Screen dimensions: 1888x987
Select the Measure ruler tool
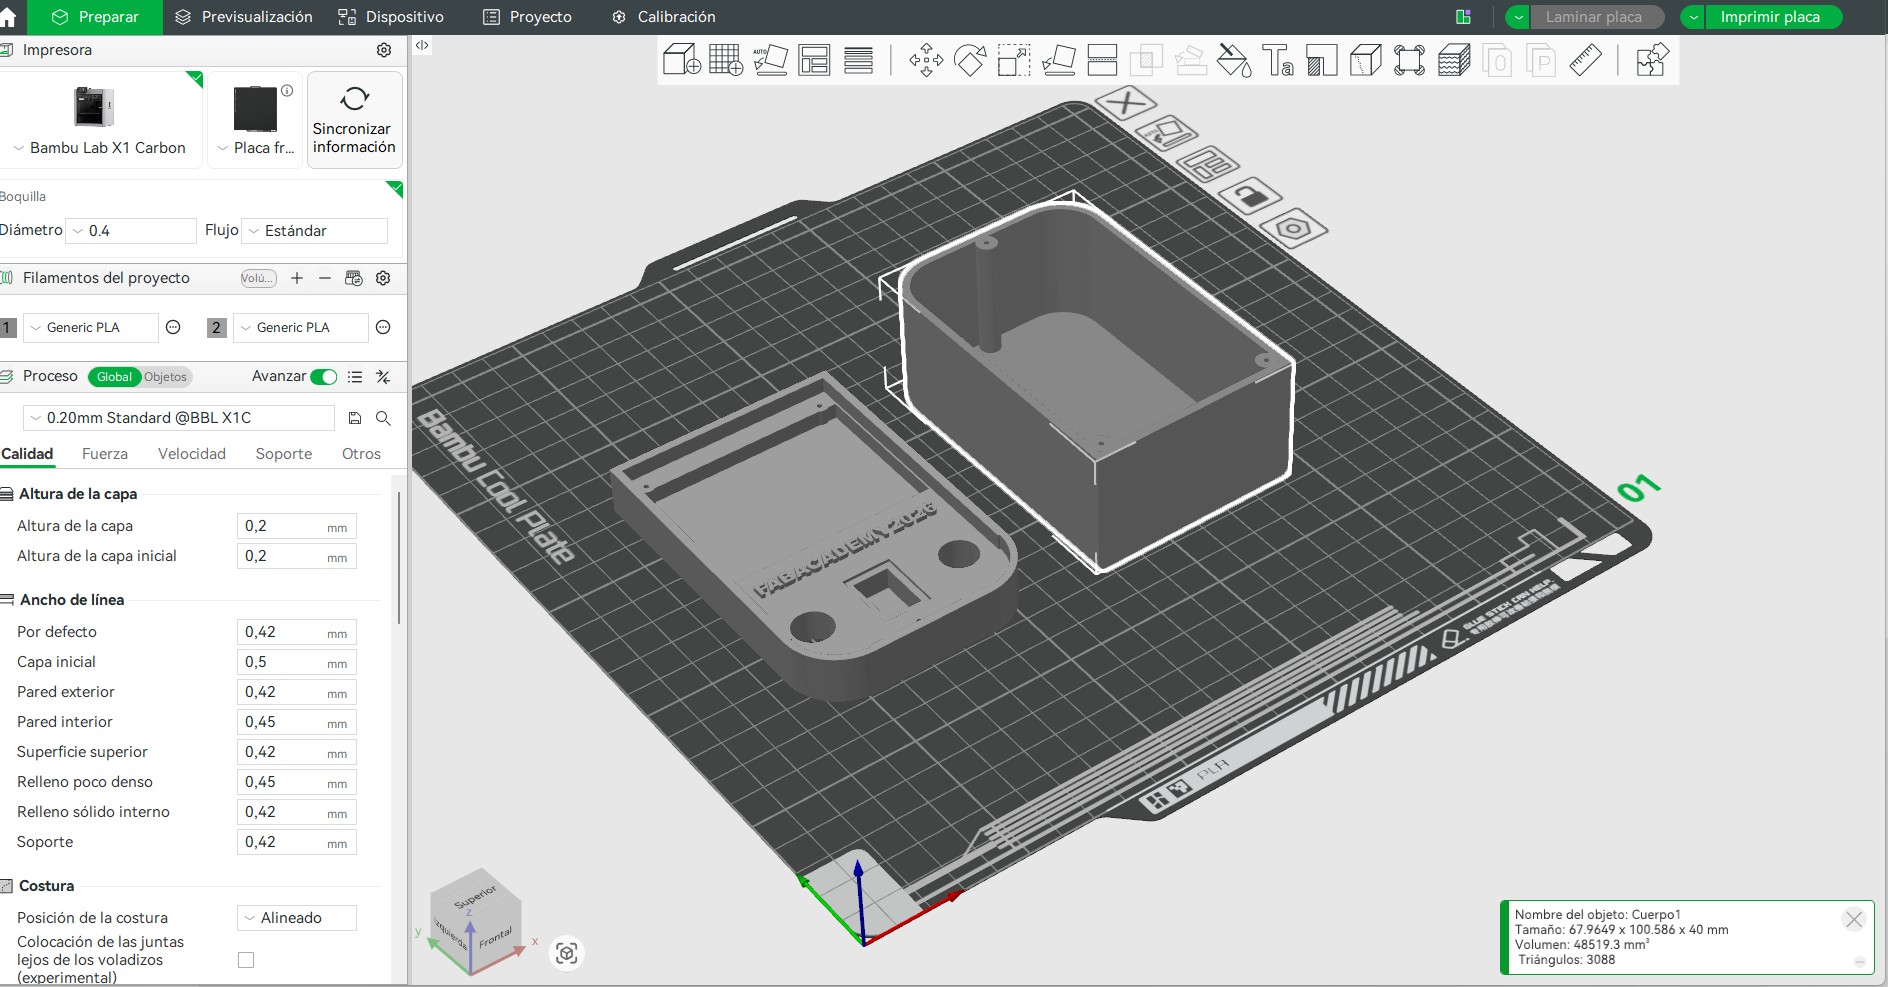(1586, 60)
